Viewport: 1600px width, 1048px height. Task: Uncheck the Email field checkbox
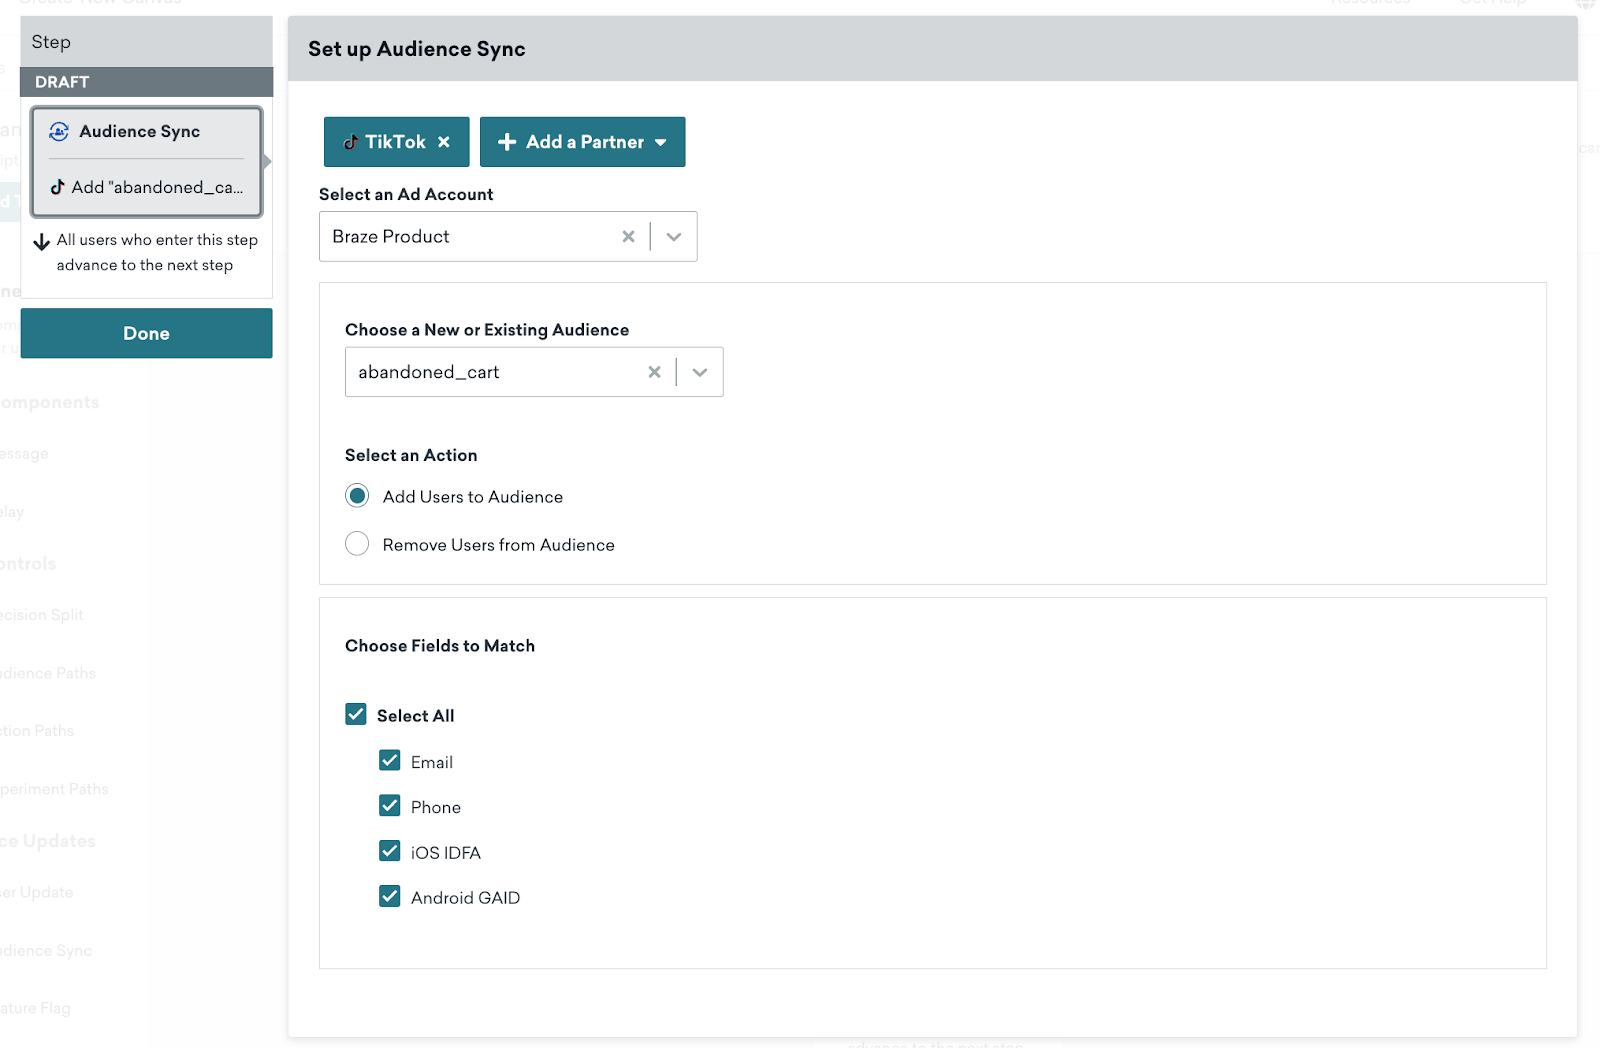390,761
